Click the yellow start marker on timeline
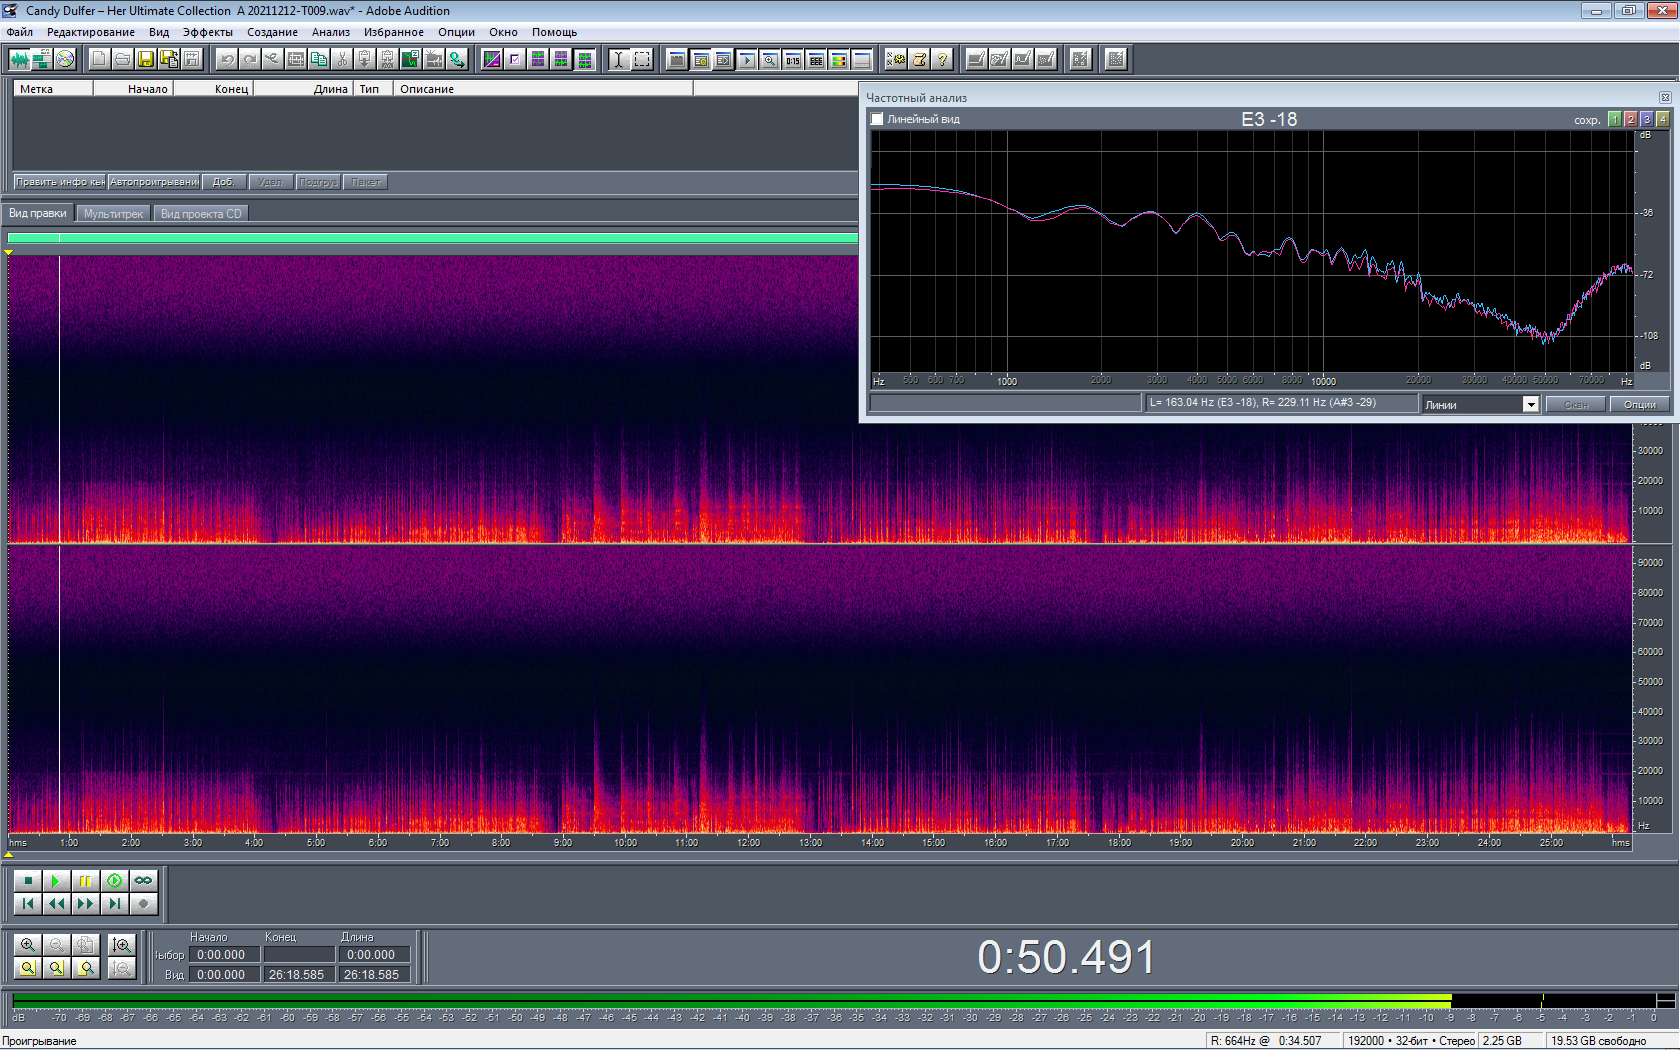This screenshot has height=1050, width=1680. [x=9, y=252]
